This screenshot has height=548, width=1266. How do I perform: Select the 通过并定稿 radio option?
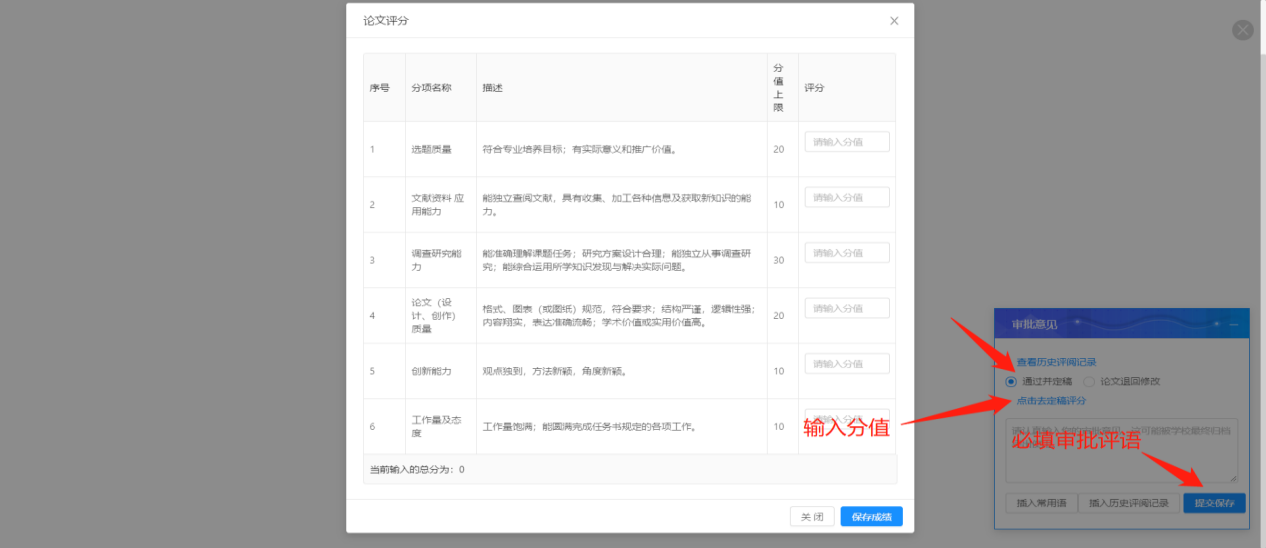tap(1011, 381)
